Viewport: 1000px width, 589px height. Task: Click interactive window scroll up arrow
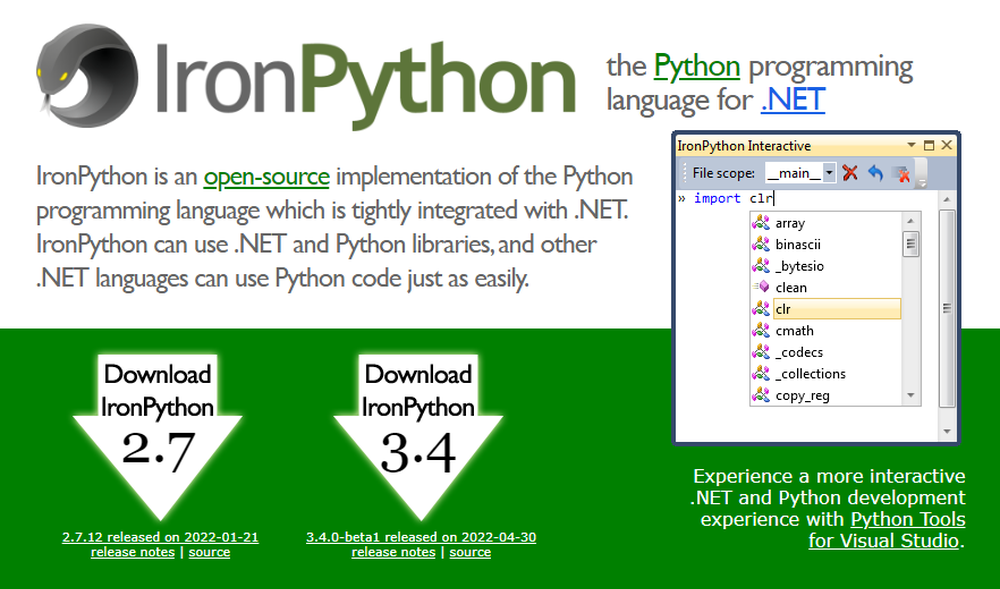tap(947, 200)
